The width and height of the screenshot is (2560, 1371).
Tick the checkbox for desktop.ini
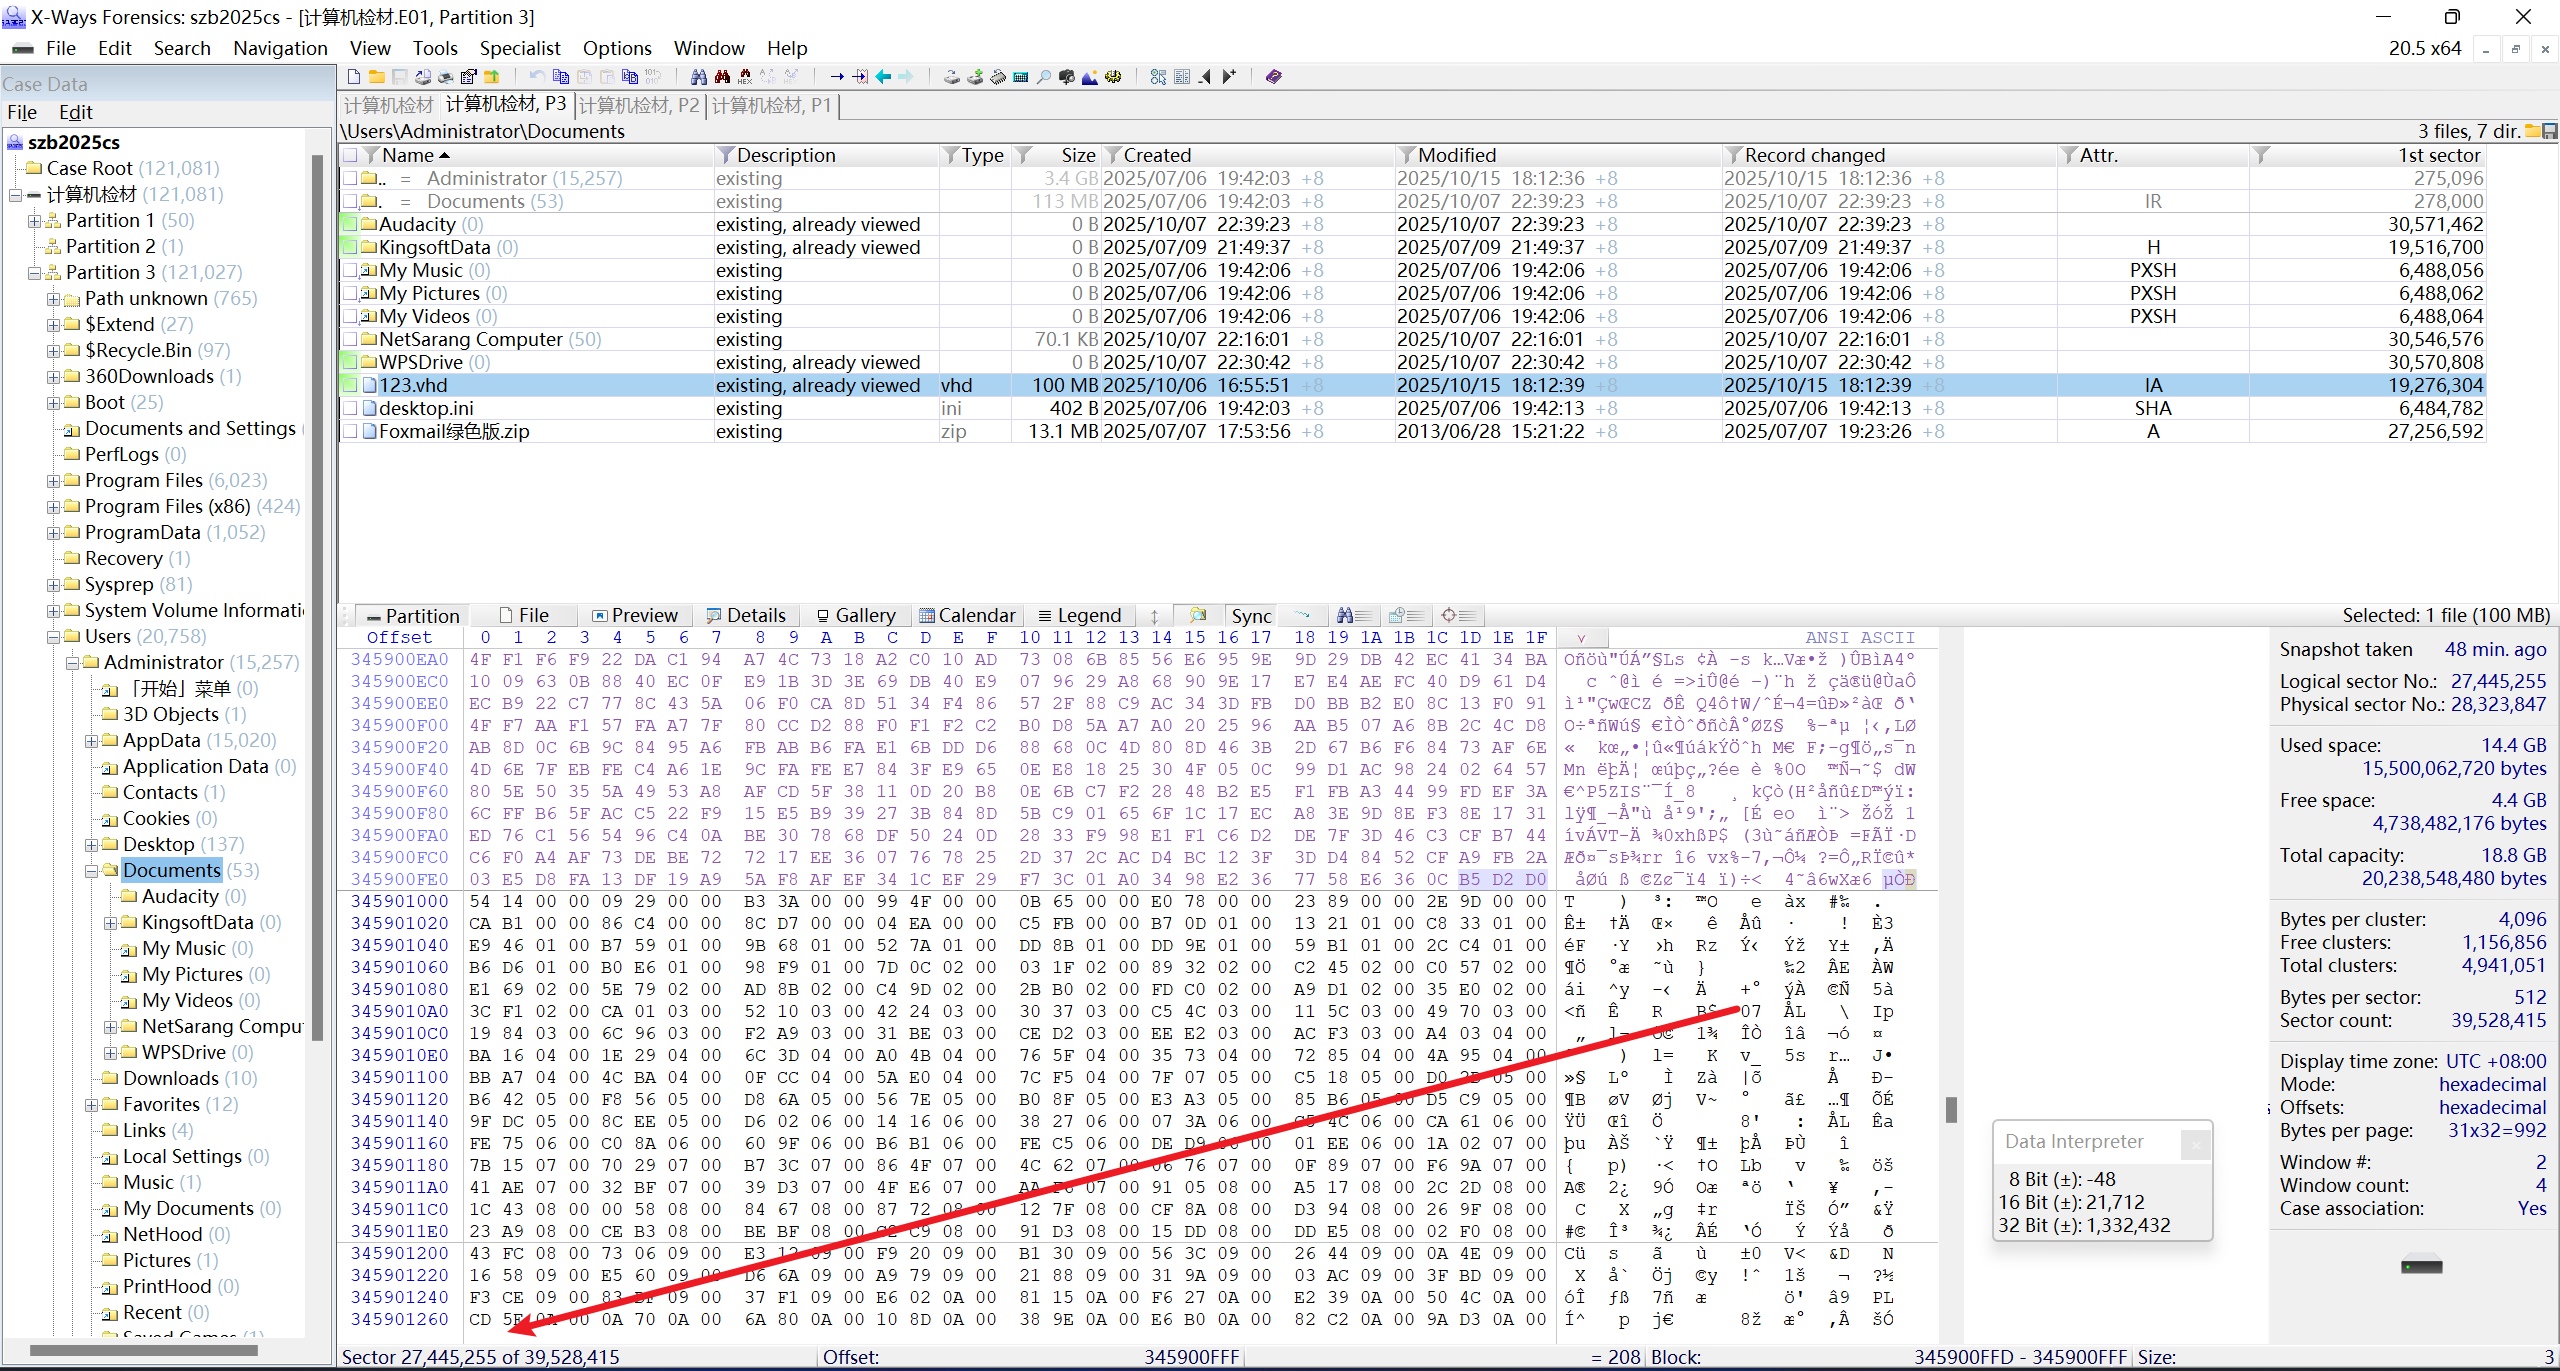(350, 408)
